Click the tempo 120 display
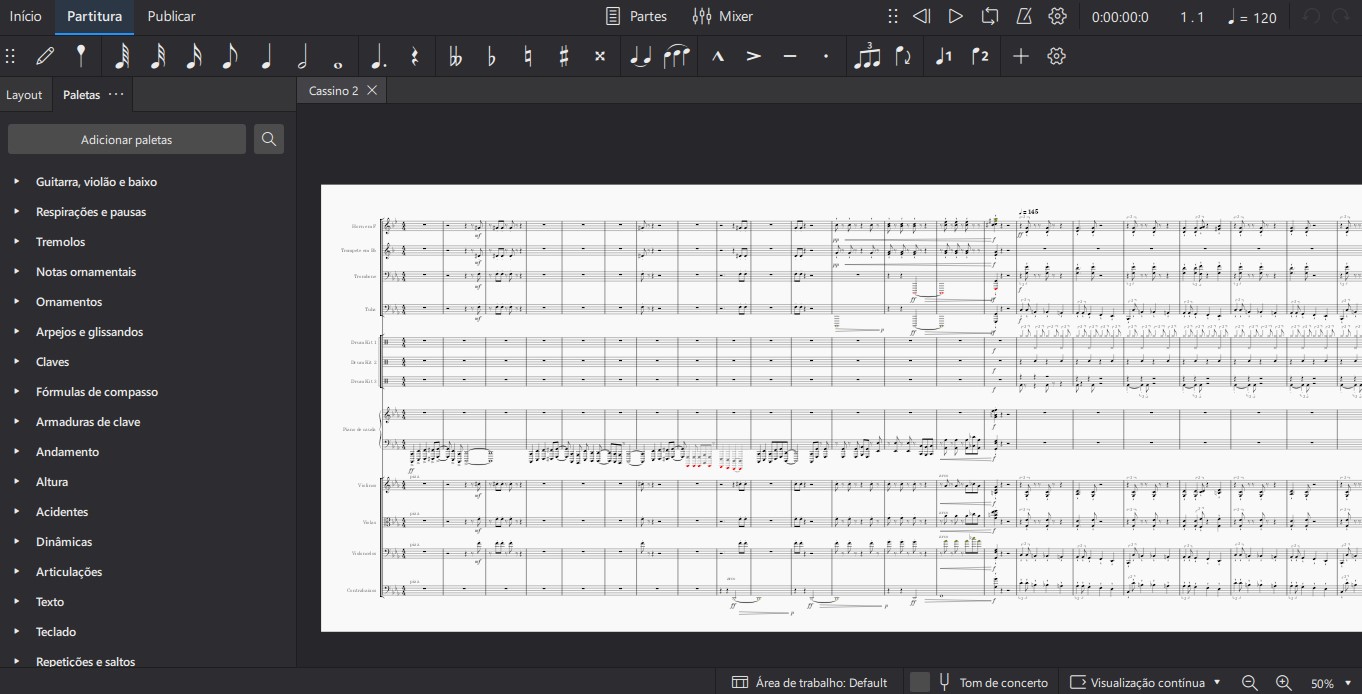Image resolution: width=1362 pixels, height=694 pixels. (x=1252, y=16)
